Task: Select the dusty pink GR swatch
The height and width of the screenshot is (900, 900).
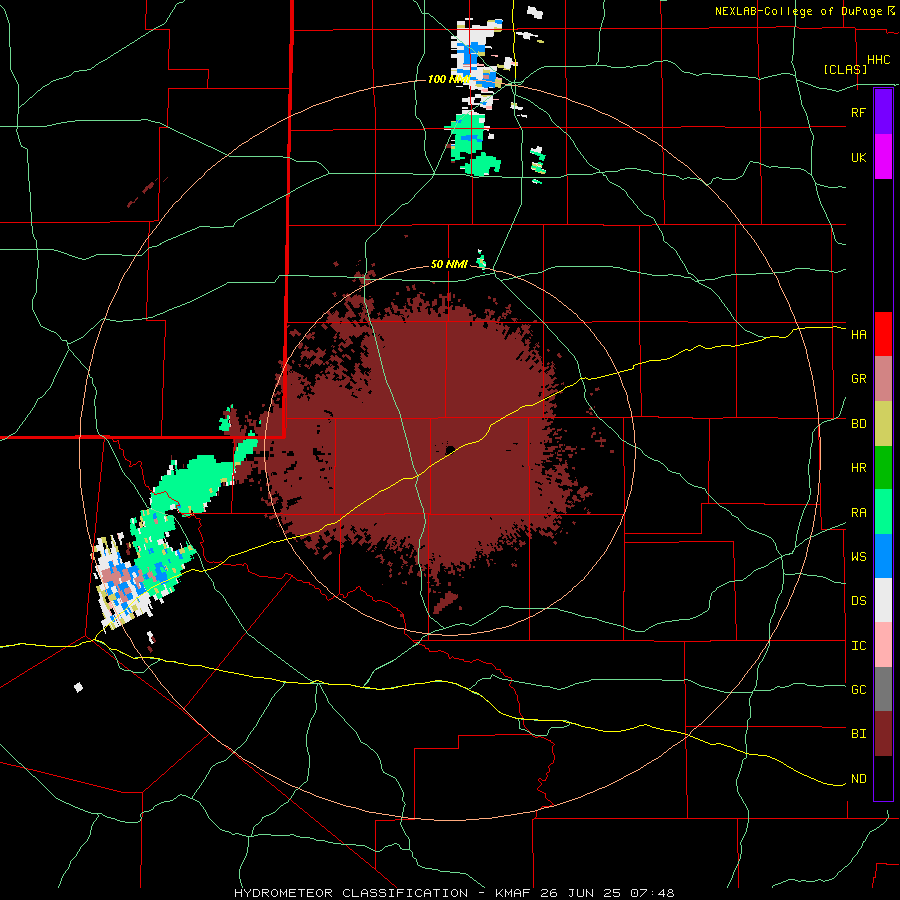Action: click(x=883, y=379)
